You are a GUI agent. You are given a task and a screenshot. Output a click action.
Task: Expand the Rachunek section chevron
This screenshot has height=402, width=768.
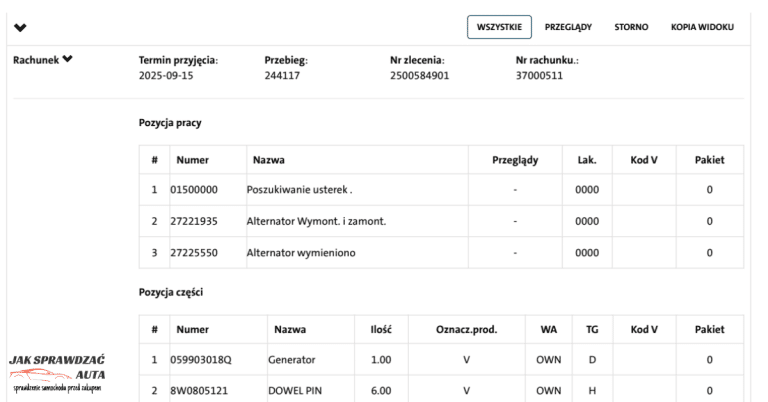(67, 59)
